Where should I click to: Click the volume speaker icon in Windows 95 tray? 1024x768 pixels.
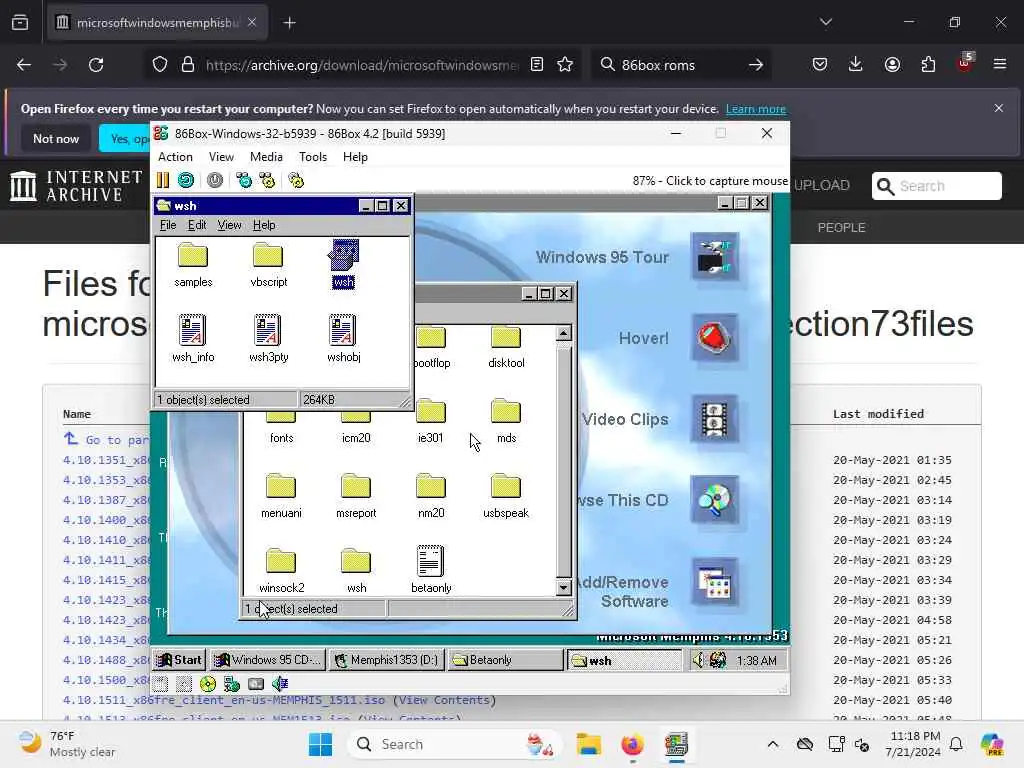(x=698, y=660)
